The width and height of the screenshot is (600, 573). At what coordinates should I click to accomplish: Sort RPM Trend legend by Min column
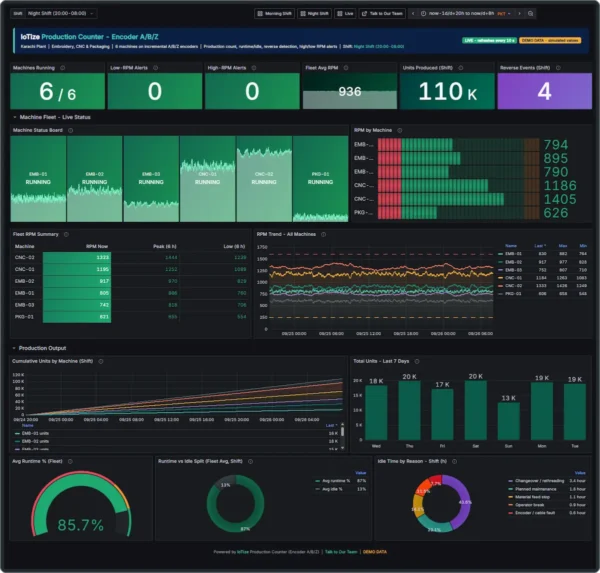583,246
